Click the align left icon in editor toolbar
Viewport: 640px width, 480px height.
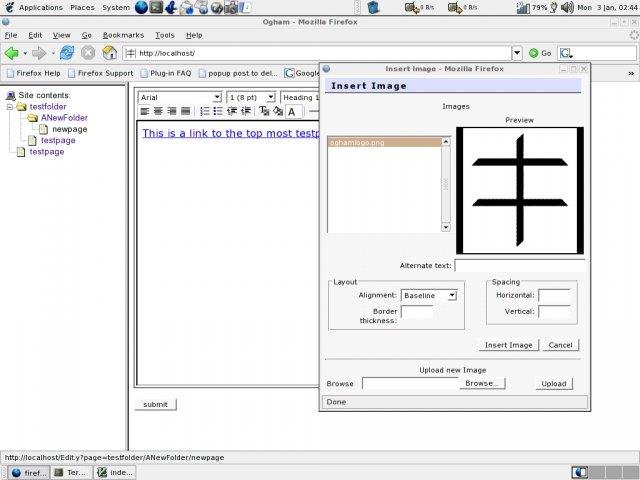(x=145, y=111)
